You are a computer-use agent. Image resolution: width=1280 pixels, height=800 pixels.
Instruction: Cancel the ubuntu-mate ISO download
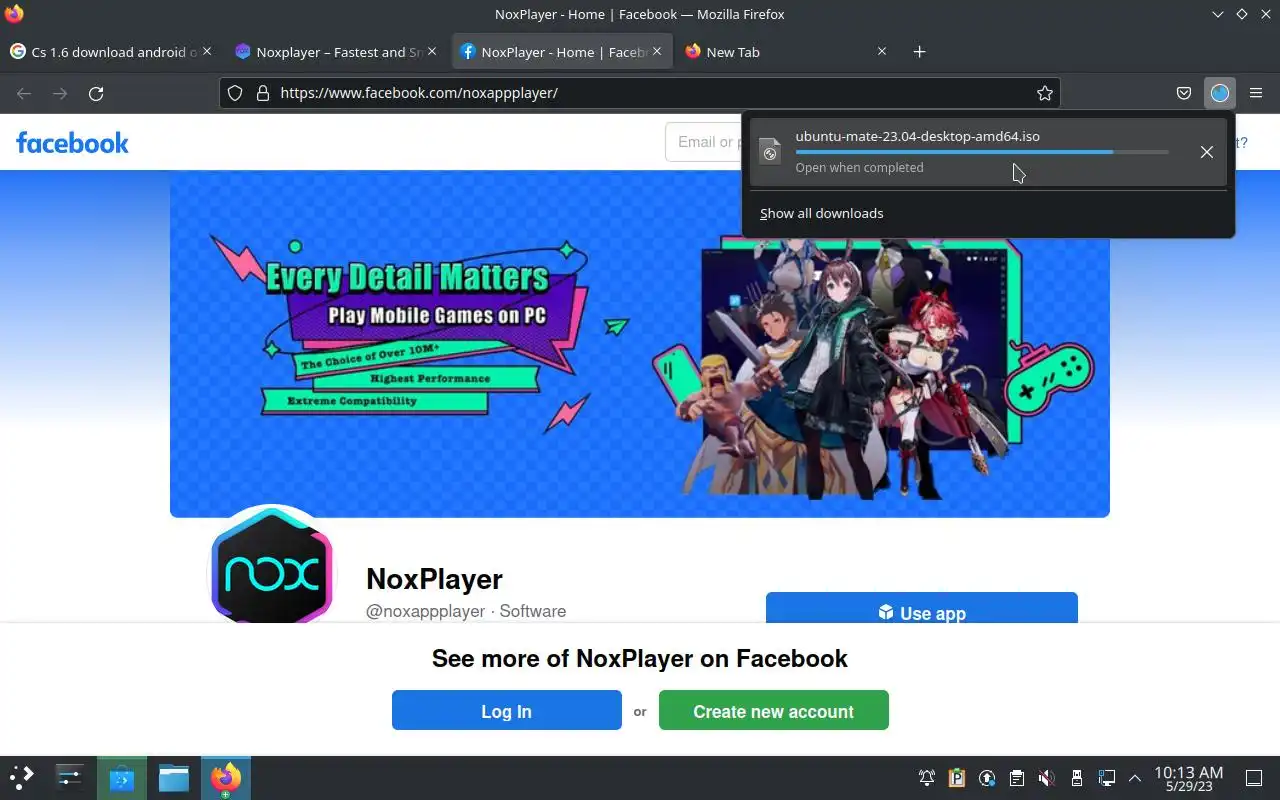tap(1207, 152)
